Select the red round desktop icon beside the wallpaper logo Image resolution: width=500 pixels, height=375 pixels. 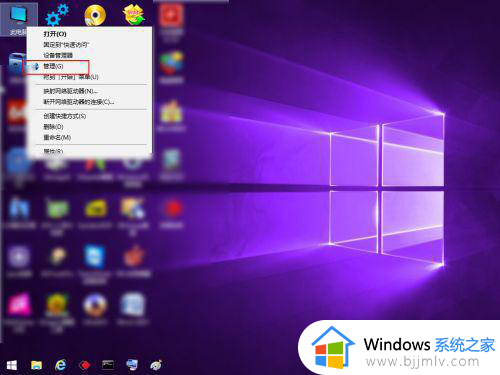(173, 208)
